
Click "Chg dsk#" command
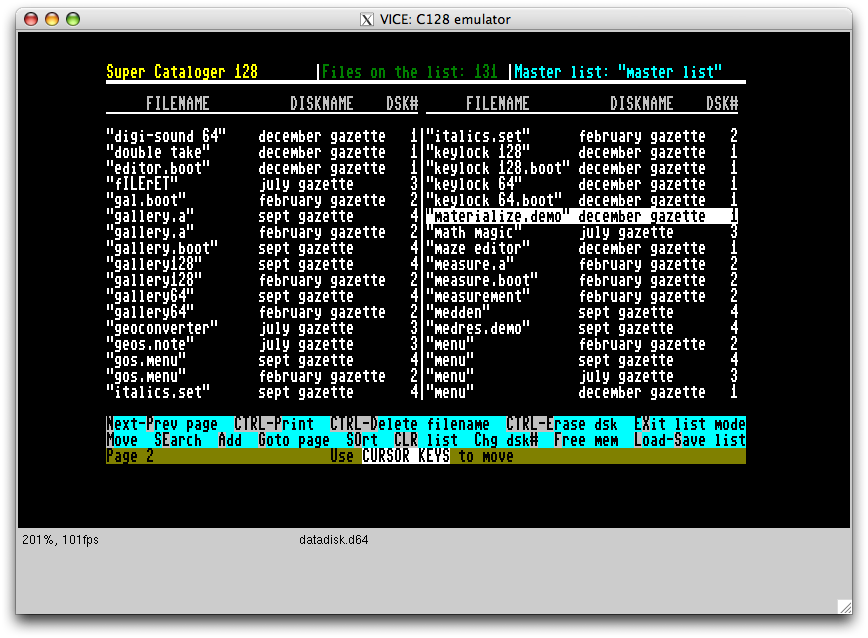coord(506,440)
